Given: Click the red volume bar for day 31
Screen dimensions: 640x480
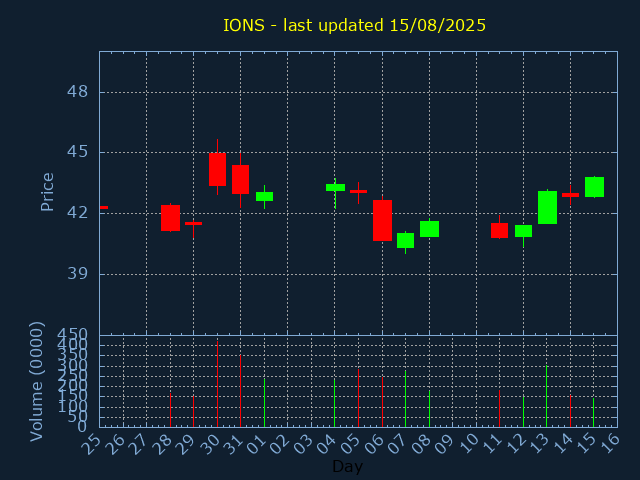Looking at the screenshot, I should coord(240,391).
